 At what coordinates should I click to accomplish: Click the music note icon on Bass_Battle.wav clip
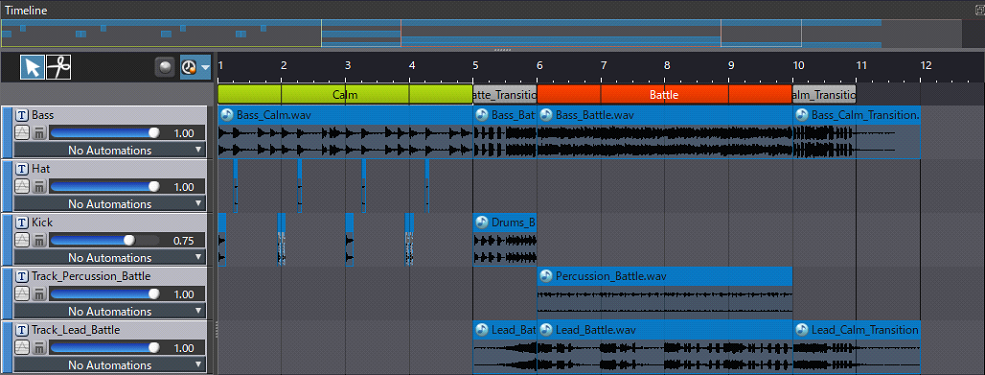[546, 116]
